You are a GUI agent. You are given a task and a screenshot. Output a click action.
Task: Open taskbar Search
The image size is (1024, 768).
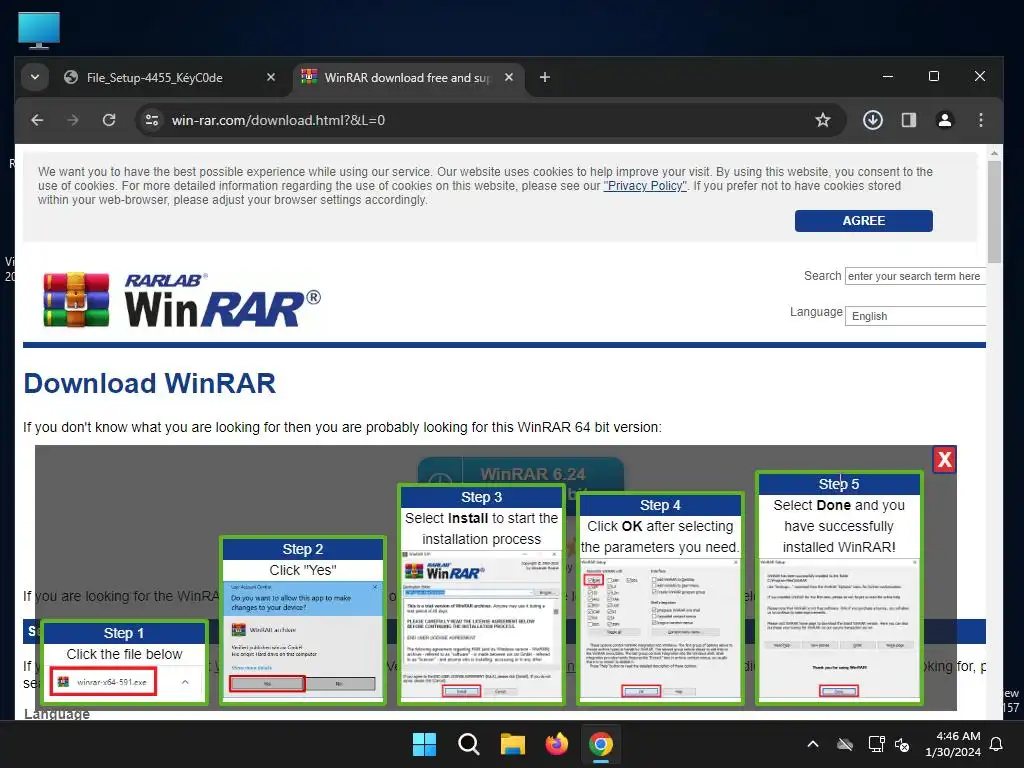tap(468, 744)
